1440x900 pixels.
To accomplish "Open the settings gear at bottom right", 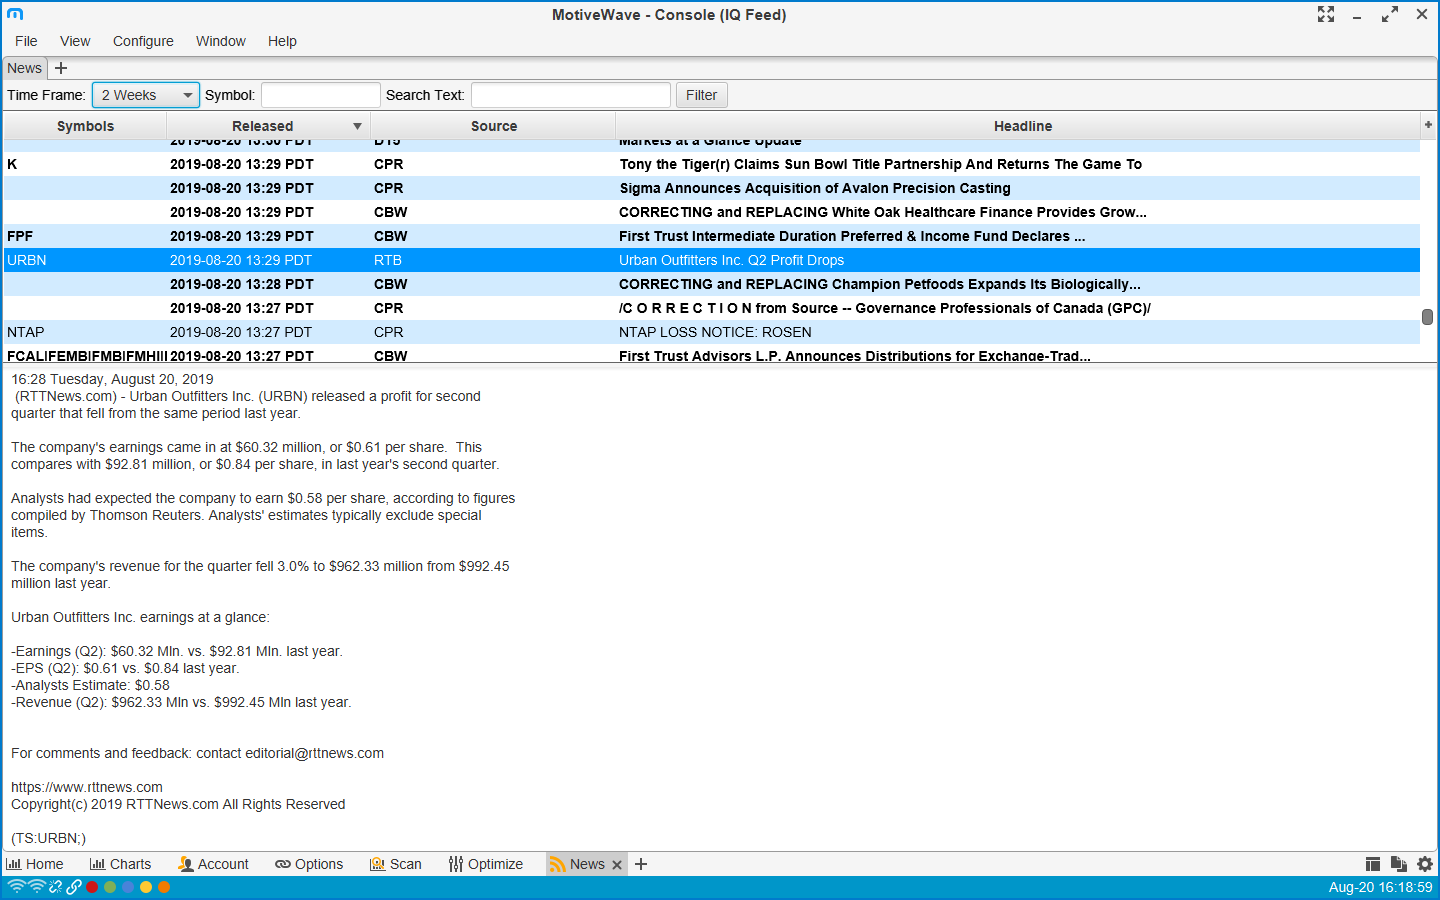I will pos(1425,864).
